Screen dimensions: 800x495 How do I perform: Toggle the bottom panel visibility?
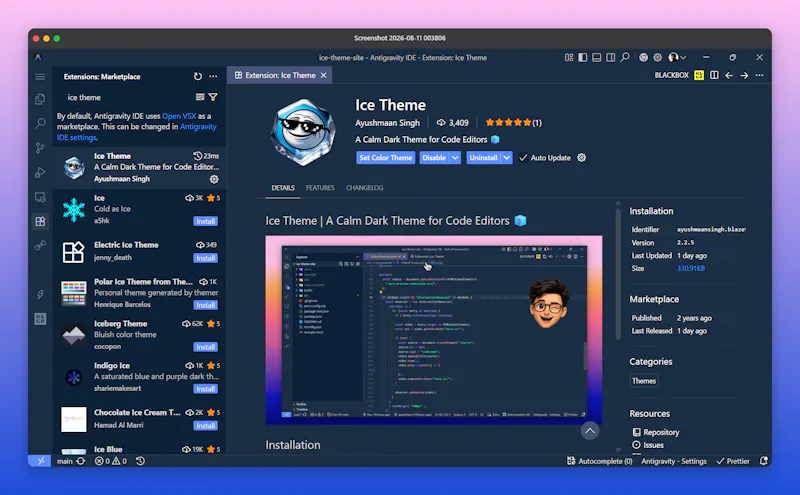(596, 58)
